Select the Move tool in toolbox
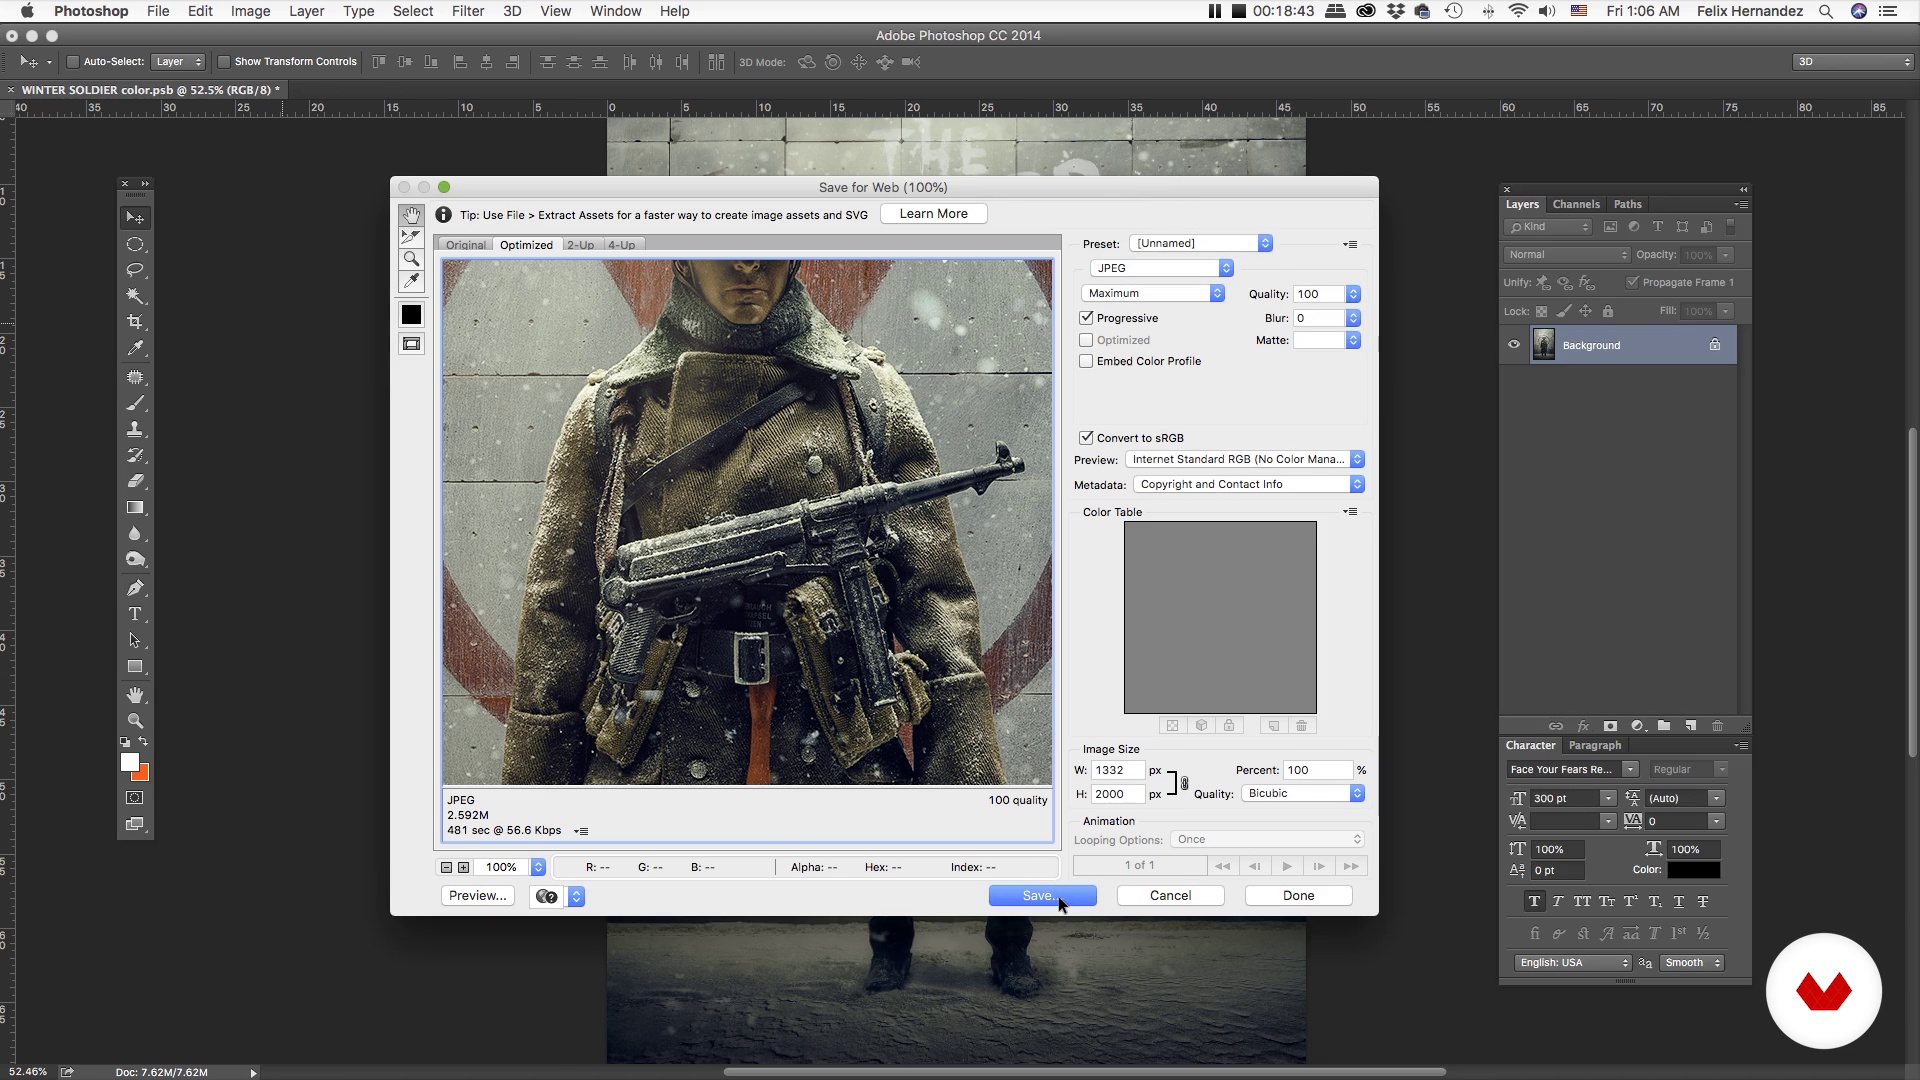1920x1080 pixels. pyautogui.click(x=135, y=218)
